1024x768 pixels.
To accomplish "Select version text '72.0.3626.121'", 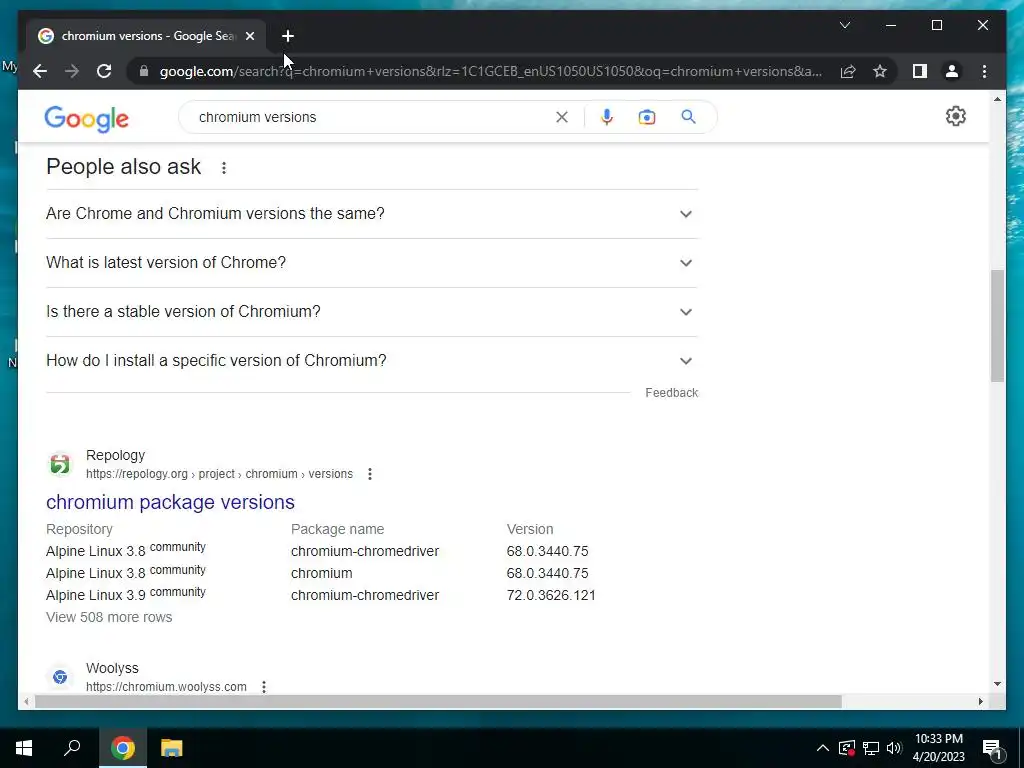I will pyautogui.click(x=551, y=595).
